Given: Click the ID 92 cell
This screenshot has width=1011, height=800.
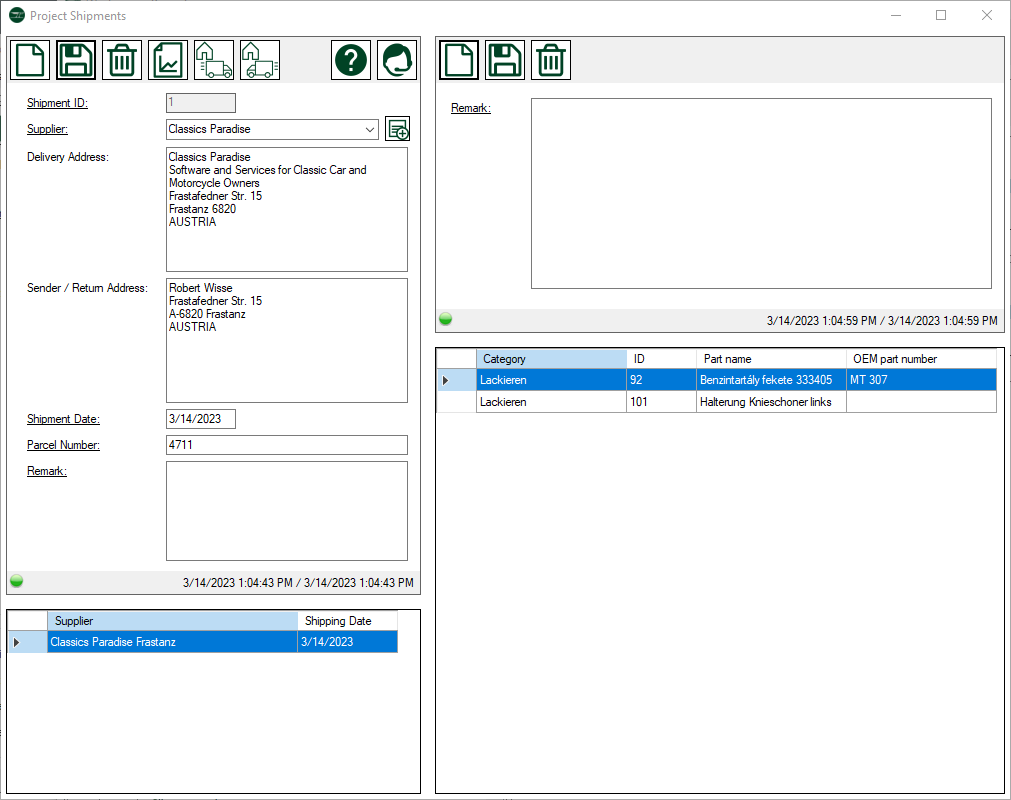Looking at the screenshot, I should [662, 380].
